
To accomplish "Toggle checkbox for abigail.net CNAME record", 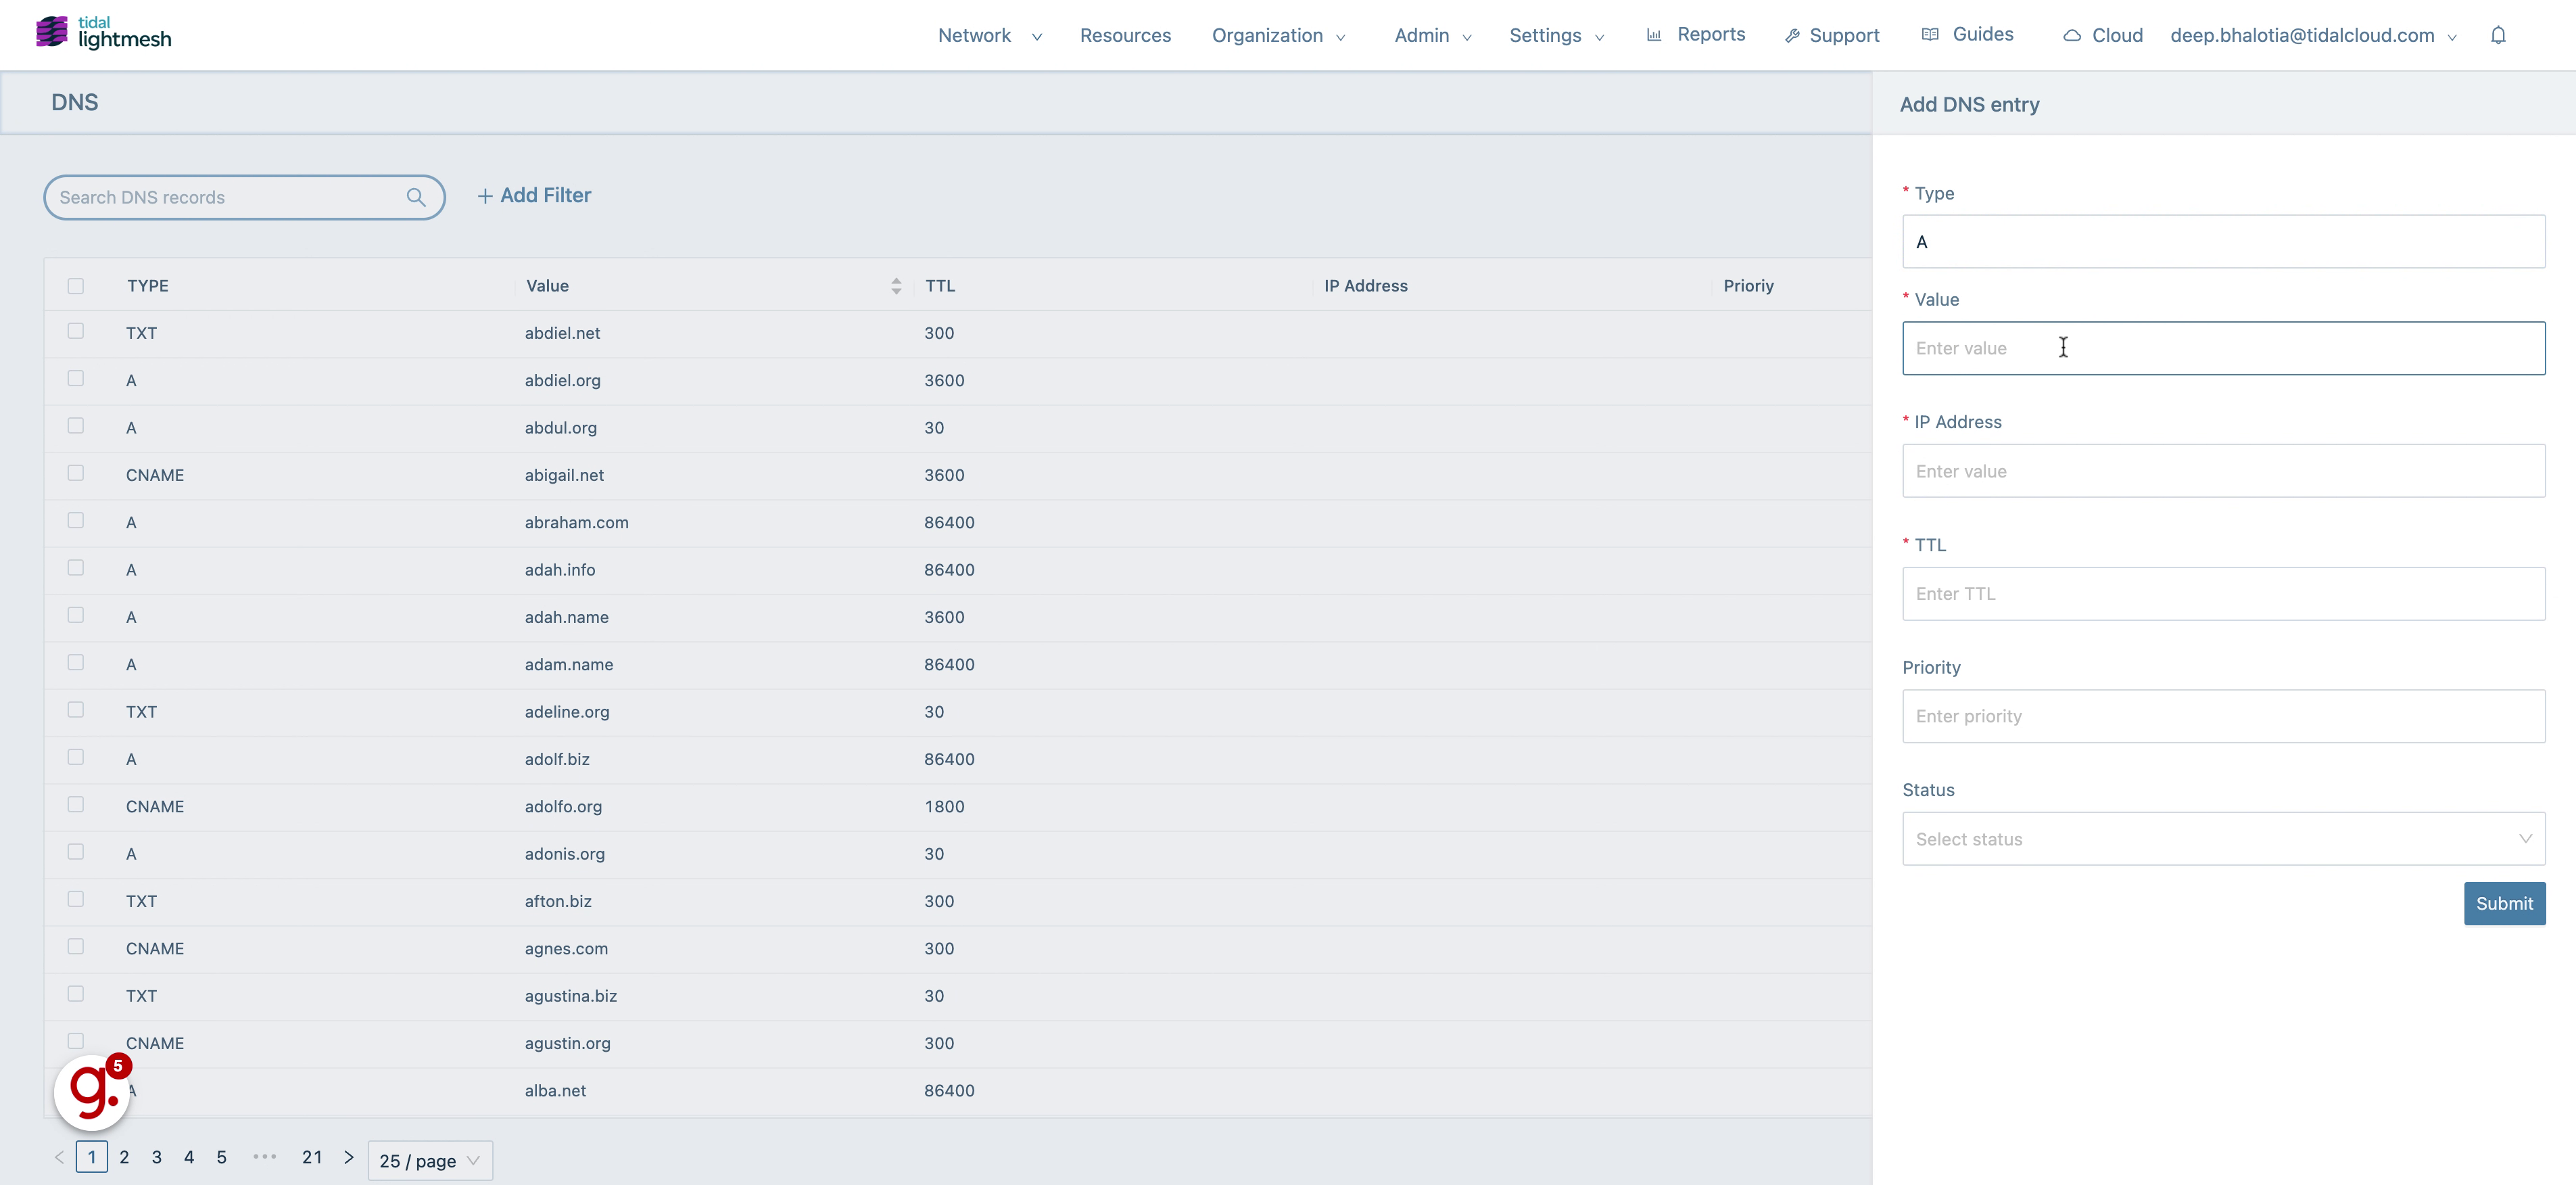I will pyautogui.click(x=76, y=473).
